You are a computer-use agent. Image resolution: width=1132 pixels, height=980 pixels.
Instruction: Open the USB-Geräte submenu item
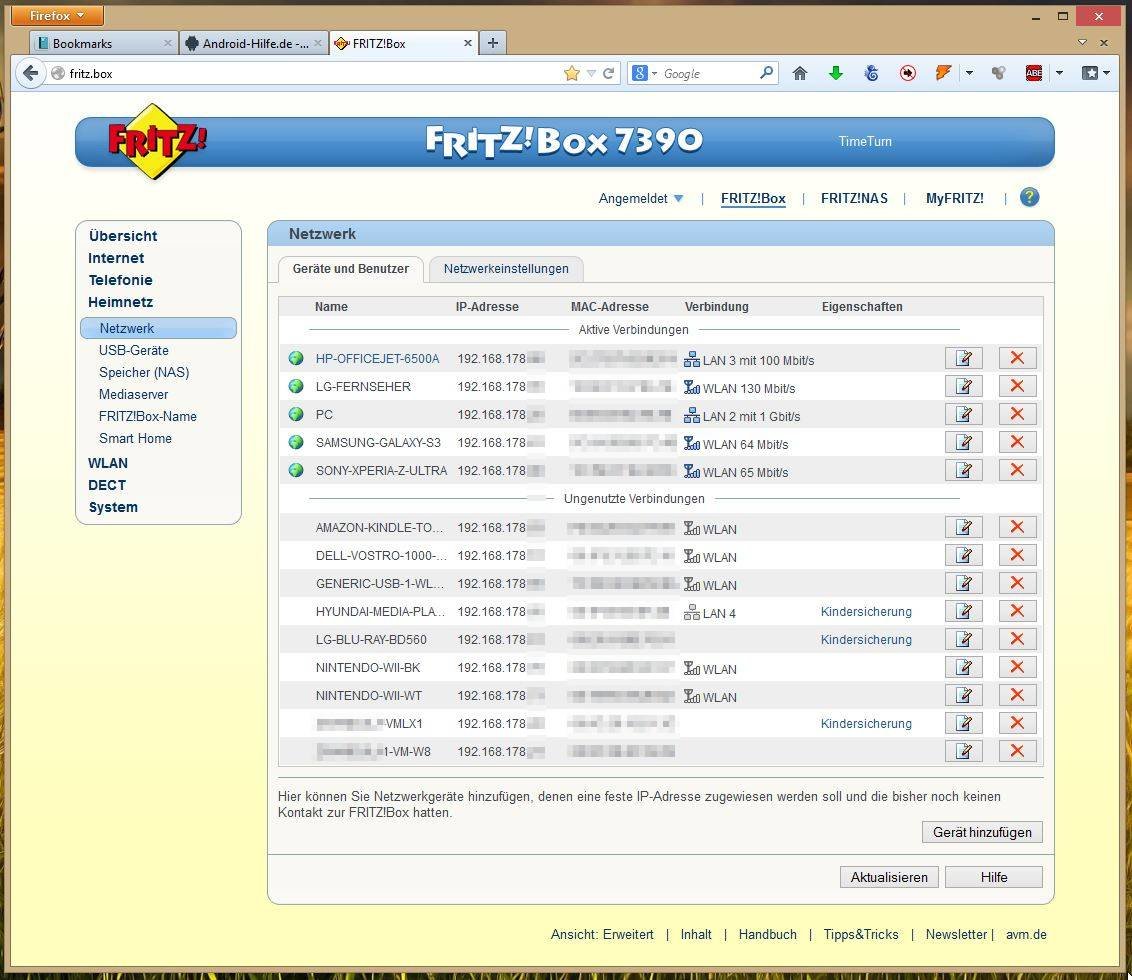pyautogui.click(x=134, y=350)
